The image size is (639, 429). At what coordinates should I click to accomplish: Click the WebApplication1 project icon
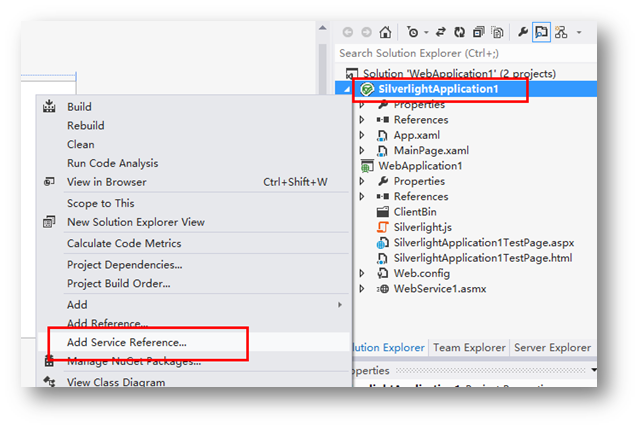(367, 166)
